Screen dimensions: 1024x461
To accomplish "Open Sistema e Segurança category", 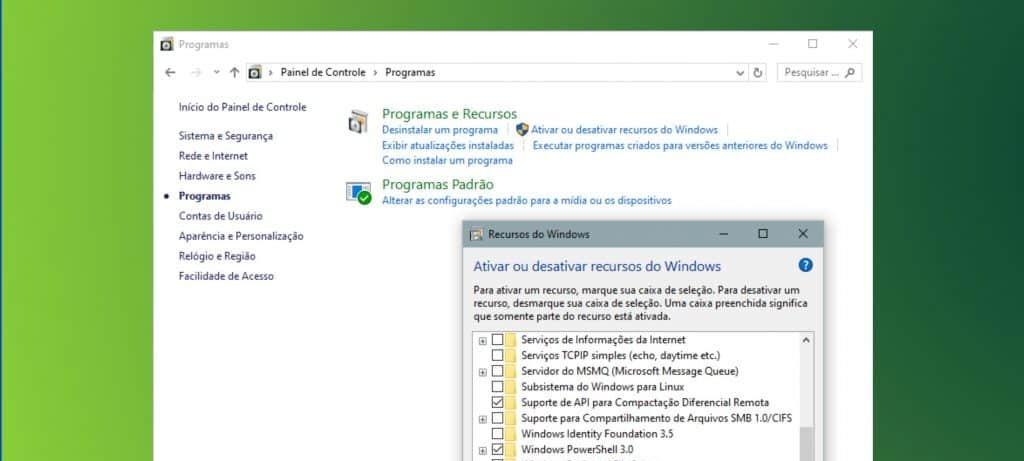I will (225, 136).
